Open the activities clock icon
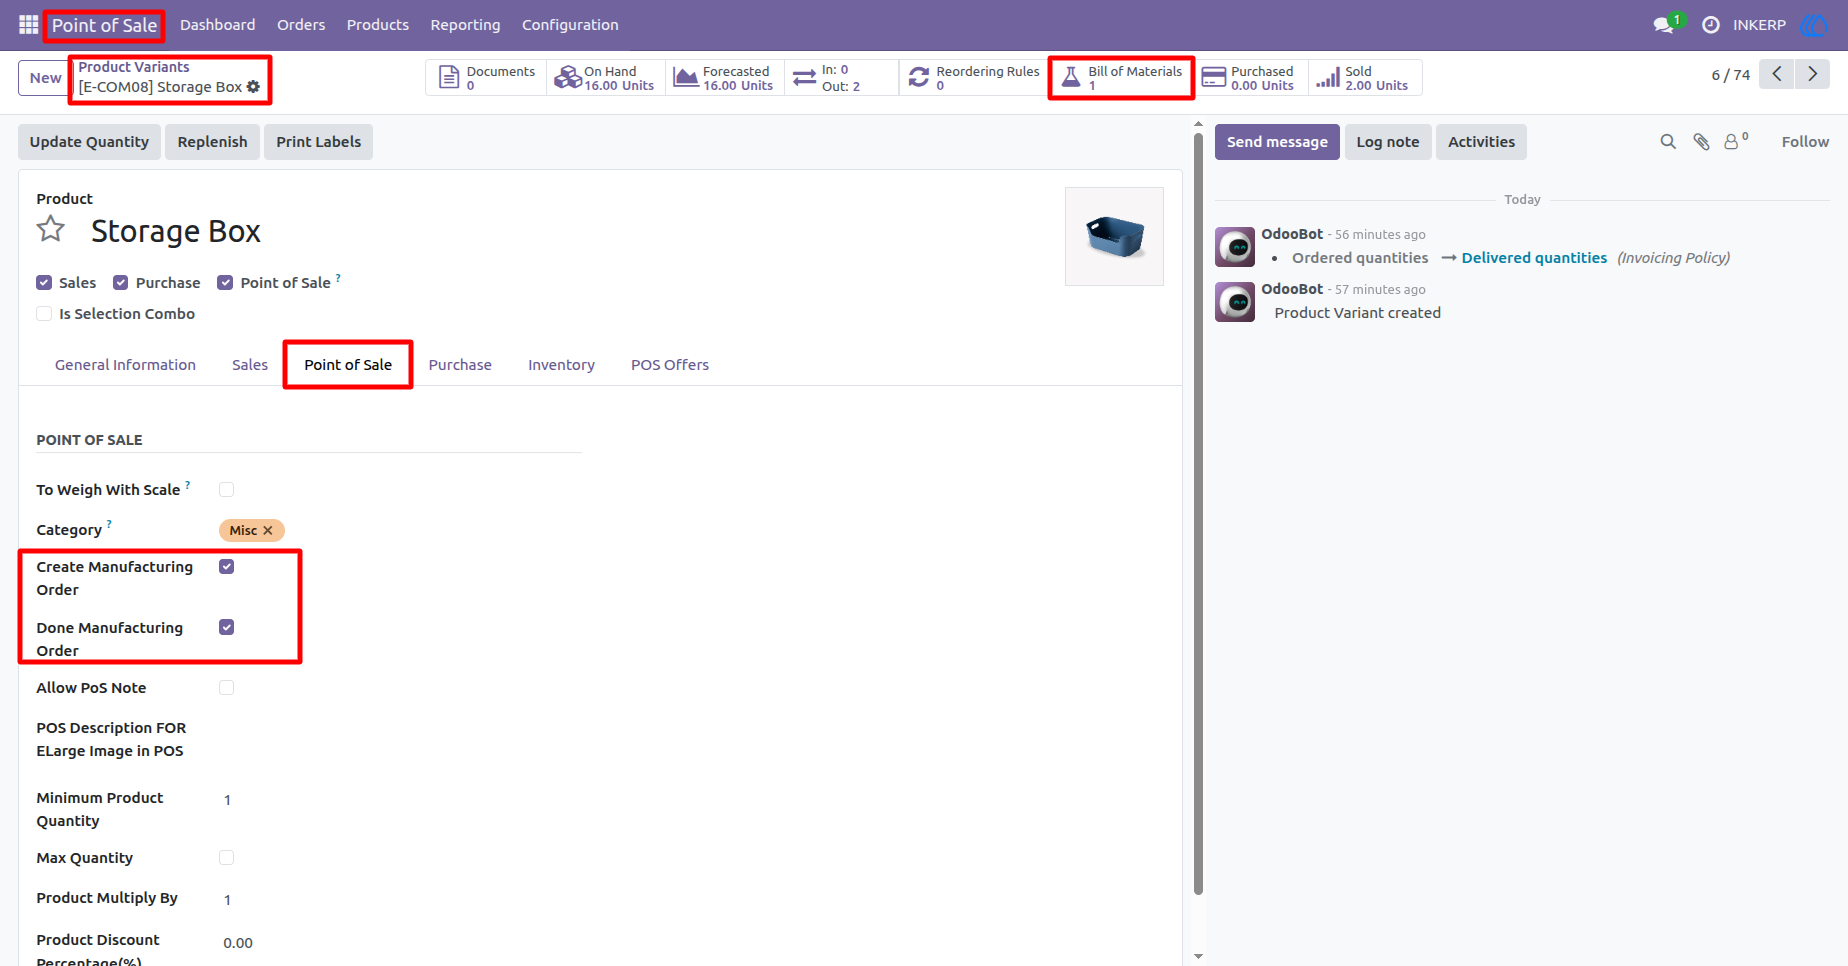This screenshot has width=1848, height=966. click(x=1711, y=25)
